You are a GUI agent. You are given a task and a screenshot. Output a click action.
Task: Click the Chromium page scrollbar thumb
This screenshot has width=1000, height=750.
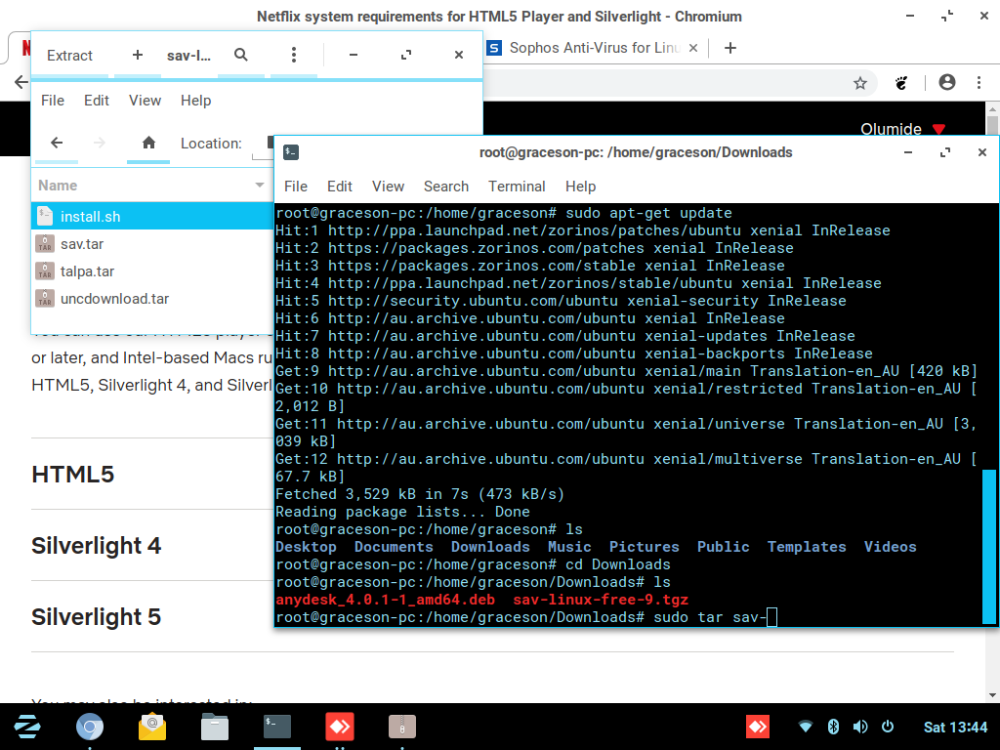tap(992, 124)
